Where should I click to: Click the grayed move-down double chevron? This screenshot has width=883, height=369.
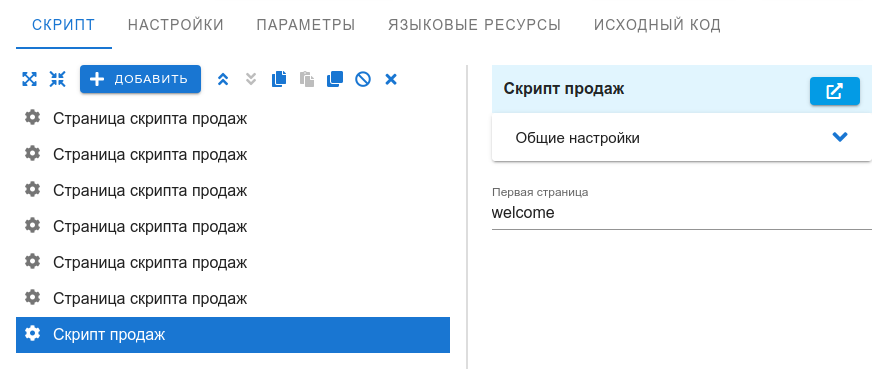coord(251,79)
